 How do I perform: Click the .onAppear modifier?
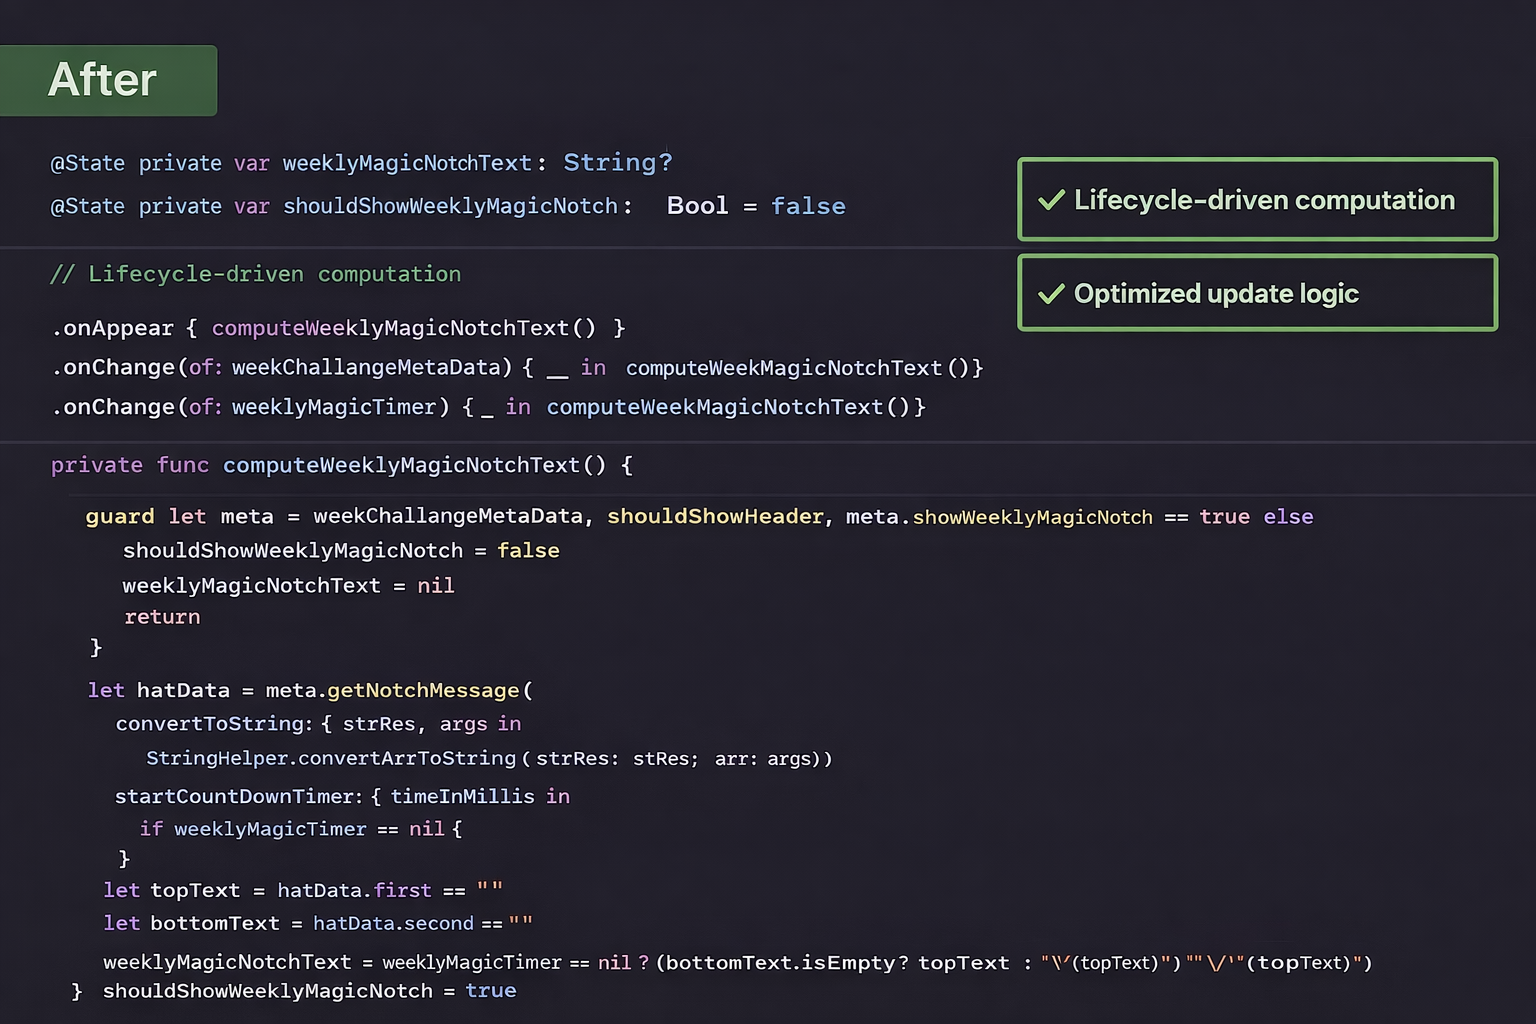pyautogui.click(x=112, y=328)
